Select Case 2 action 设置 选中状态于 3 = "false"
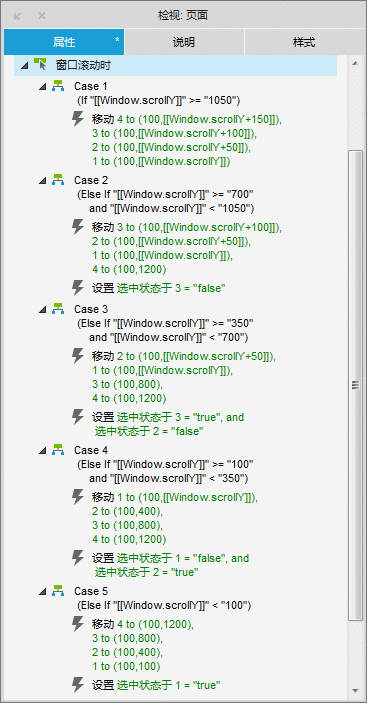The height and width of the screenshot is (703, 367). point(159,288)
